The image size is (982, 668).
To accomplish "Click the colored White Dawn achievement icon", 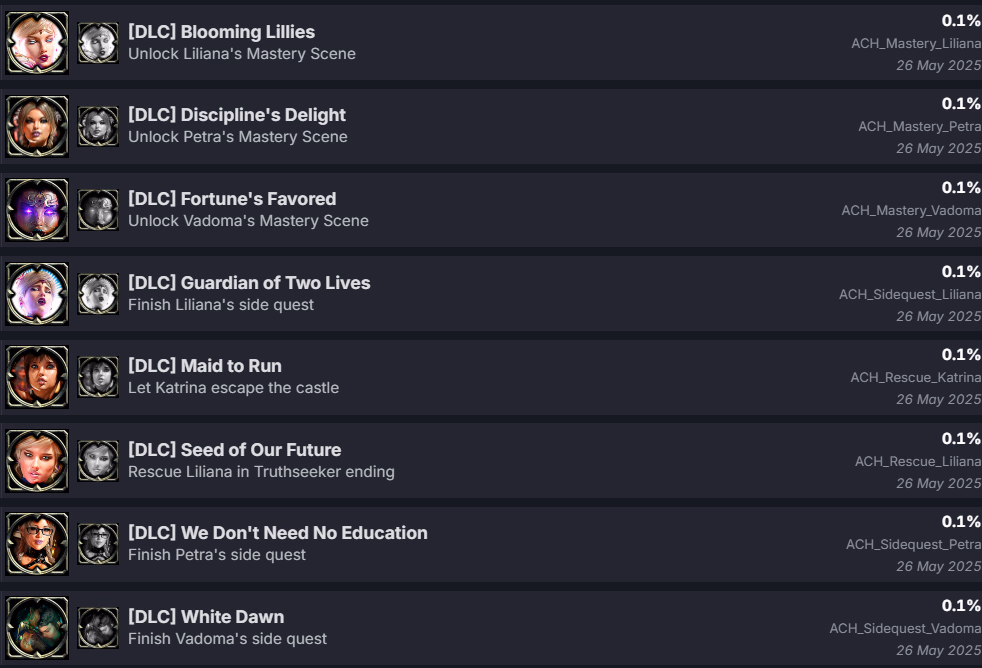I will [37, 629].
